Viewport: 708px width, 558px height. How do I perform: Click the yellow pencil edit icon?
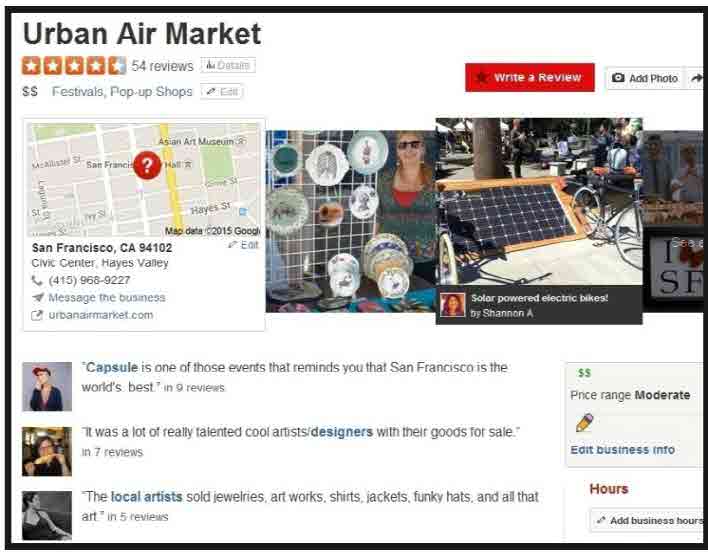tap(585, 422)
